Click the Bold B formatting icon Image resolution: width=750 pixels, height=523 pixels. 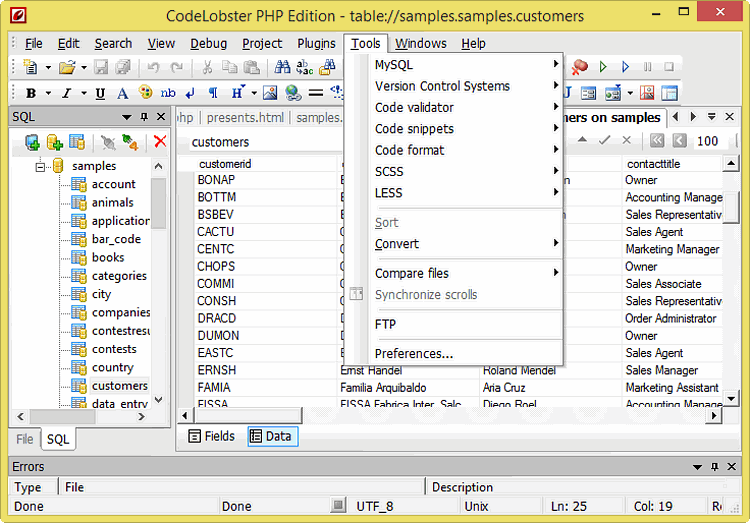coord(31,93)
